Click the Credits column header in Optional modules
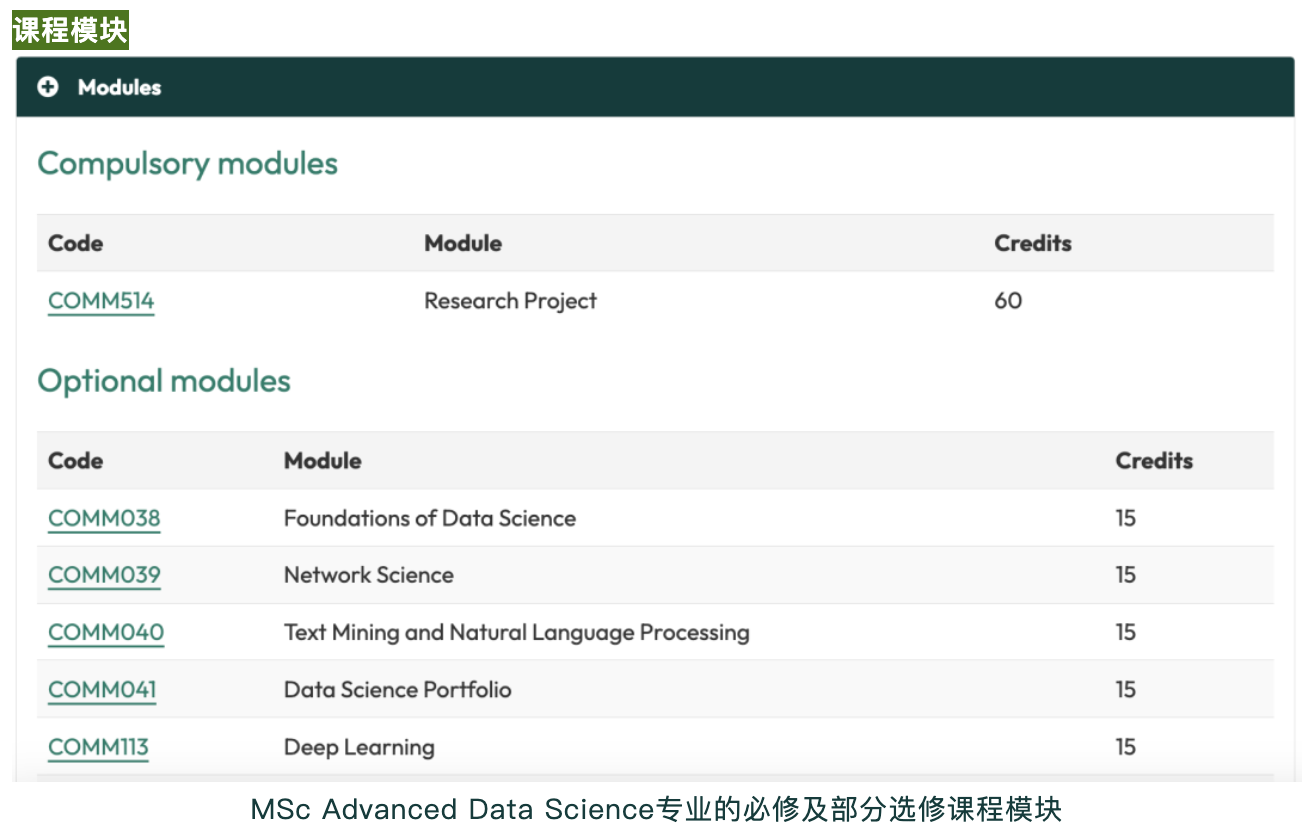The image size is (1316, 838). pyautogui.click(x=1154, y=461)
